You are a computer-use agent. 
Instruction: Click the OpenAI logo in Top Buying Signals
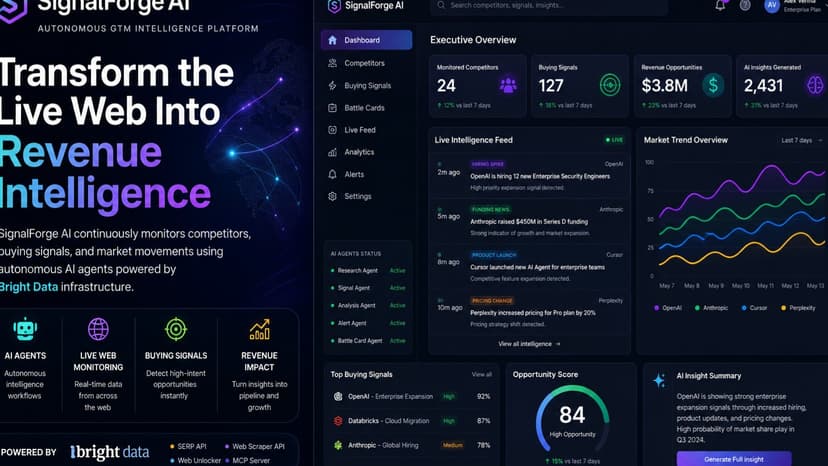[338, 396]
